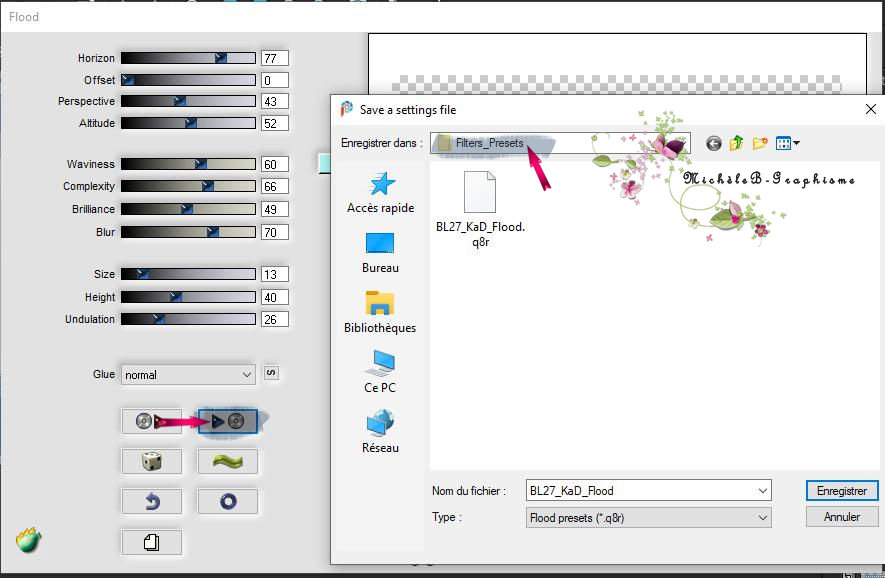The height and width of the screenshot is (578, 885).
Task: Click the Waviness value field showing 60
Action: coord(275,164)
